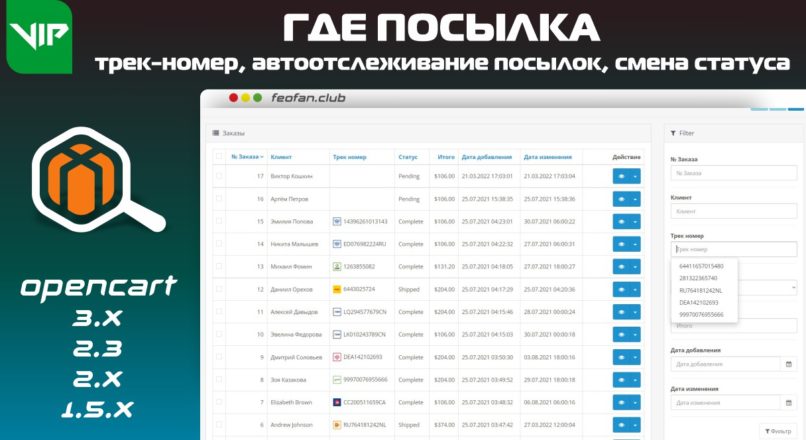Image resolution: width=806 pixels, height=440 pixels.
Task: Sort by Статус column header
Action: coord(408,157)
